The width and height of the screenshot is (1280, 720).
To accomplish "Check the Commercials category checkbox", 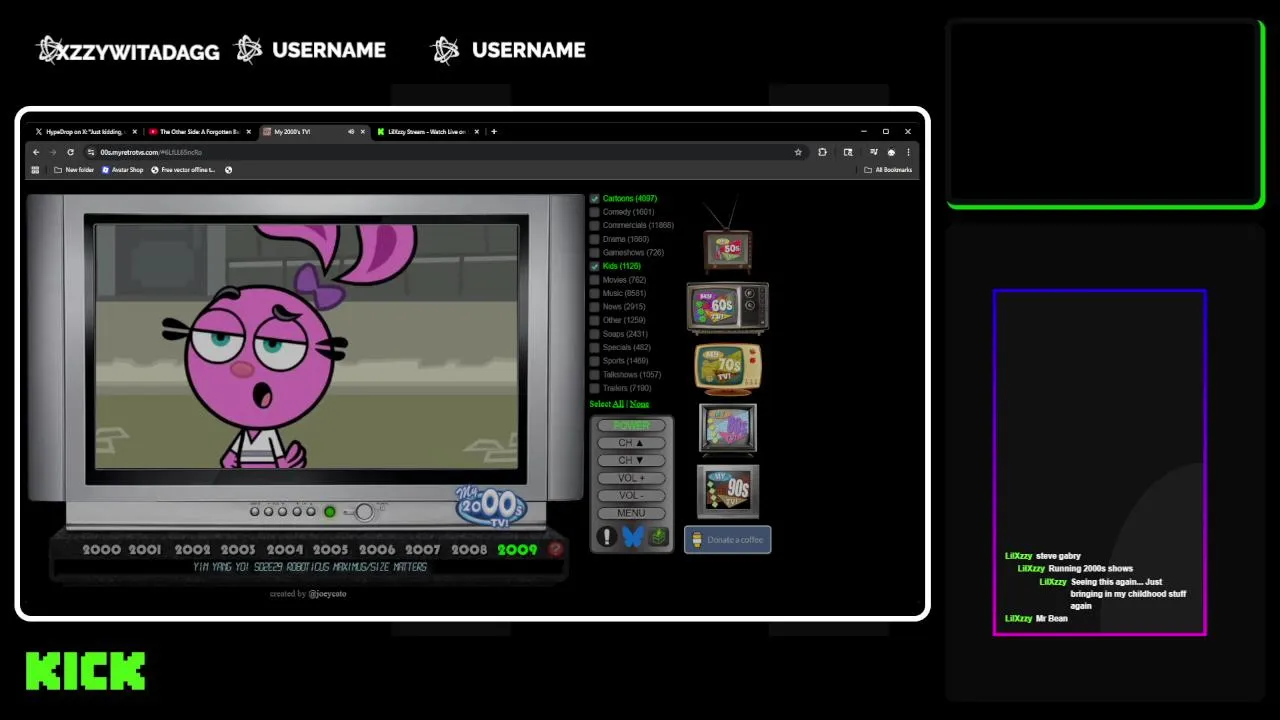I will tap(594, 225).
